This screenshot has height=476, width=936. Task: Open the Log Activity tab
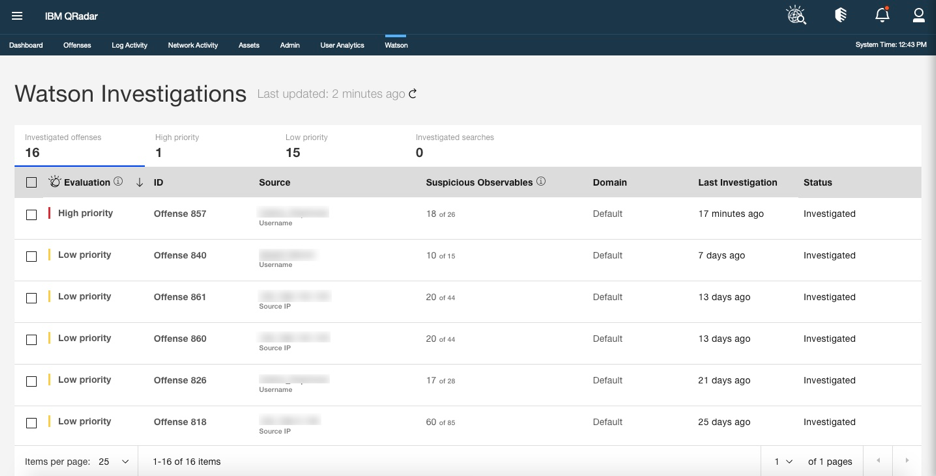[129, 45]
